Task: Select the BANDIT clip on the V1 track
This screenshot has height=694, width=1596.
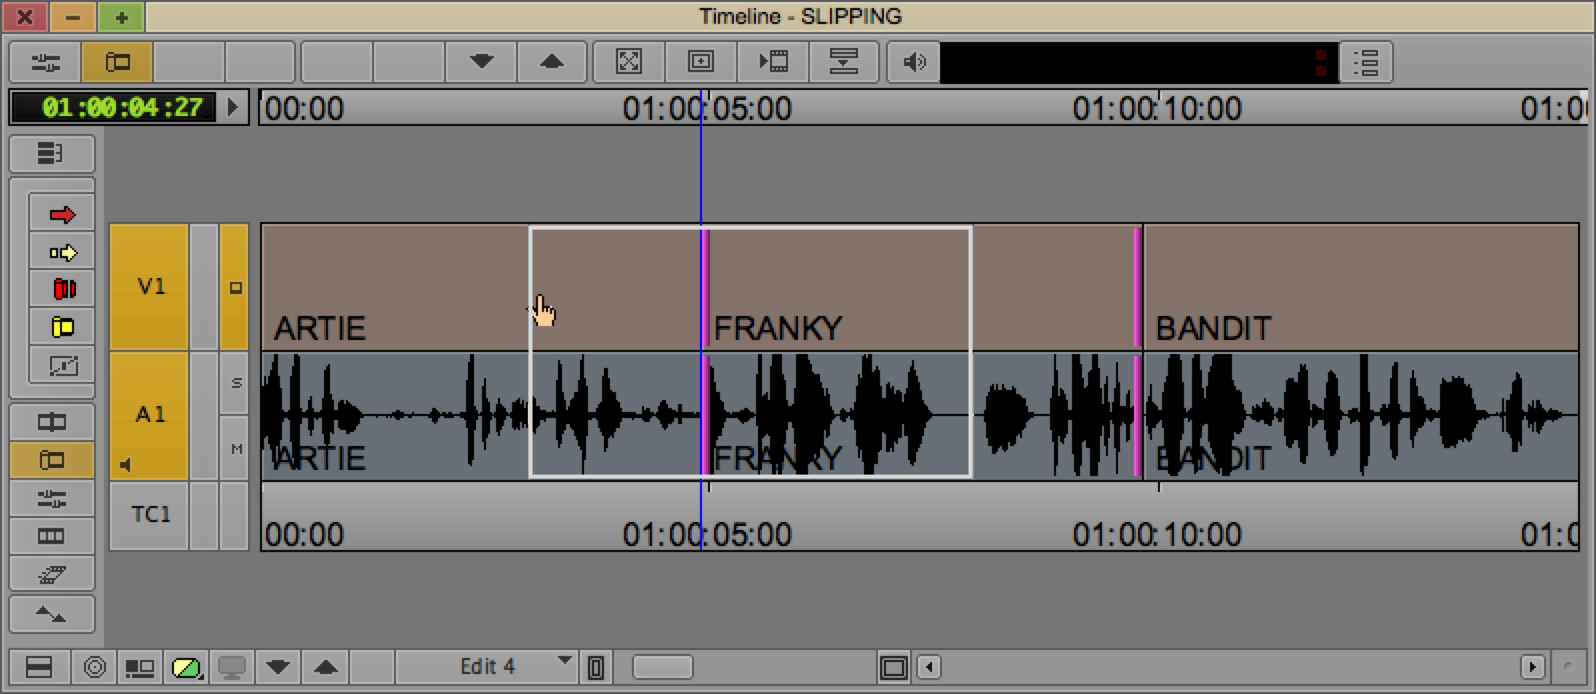Action: [1360, 287]
